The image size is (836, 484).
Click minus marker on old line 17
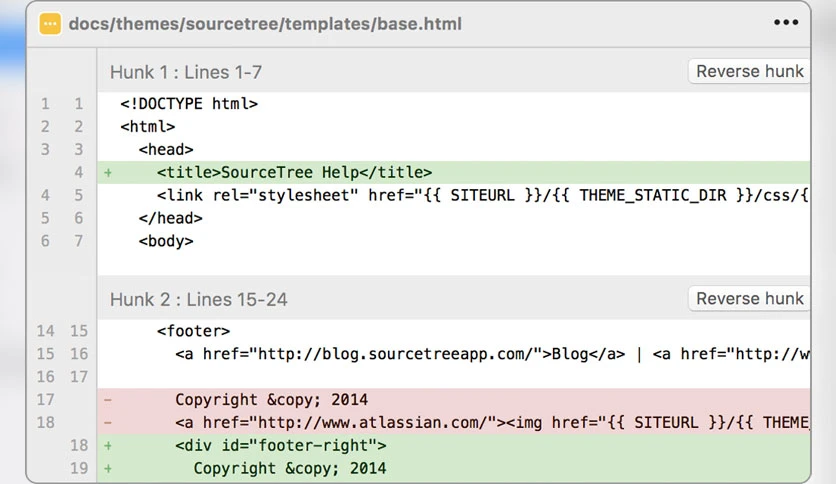click(x=108, y=400)
